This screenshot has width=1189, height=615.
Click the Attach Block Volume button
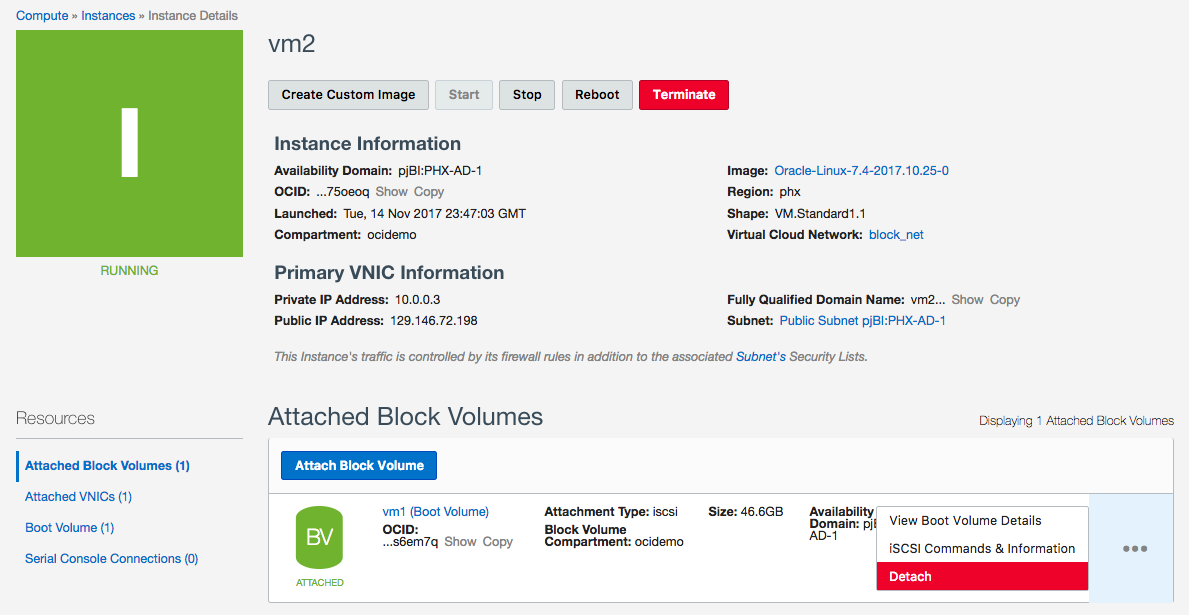[359, 465]
